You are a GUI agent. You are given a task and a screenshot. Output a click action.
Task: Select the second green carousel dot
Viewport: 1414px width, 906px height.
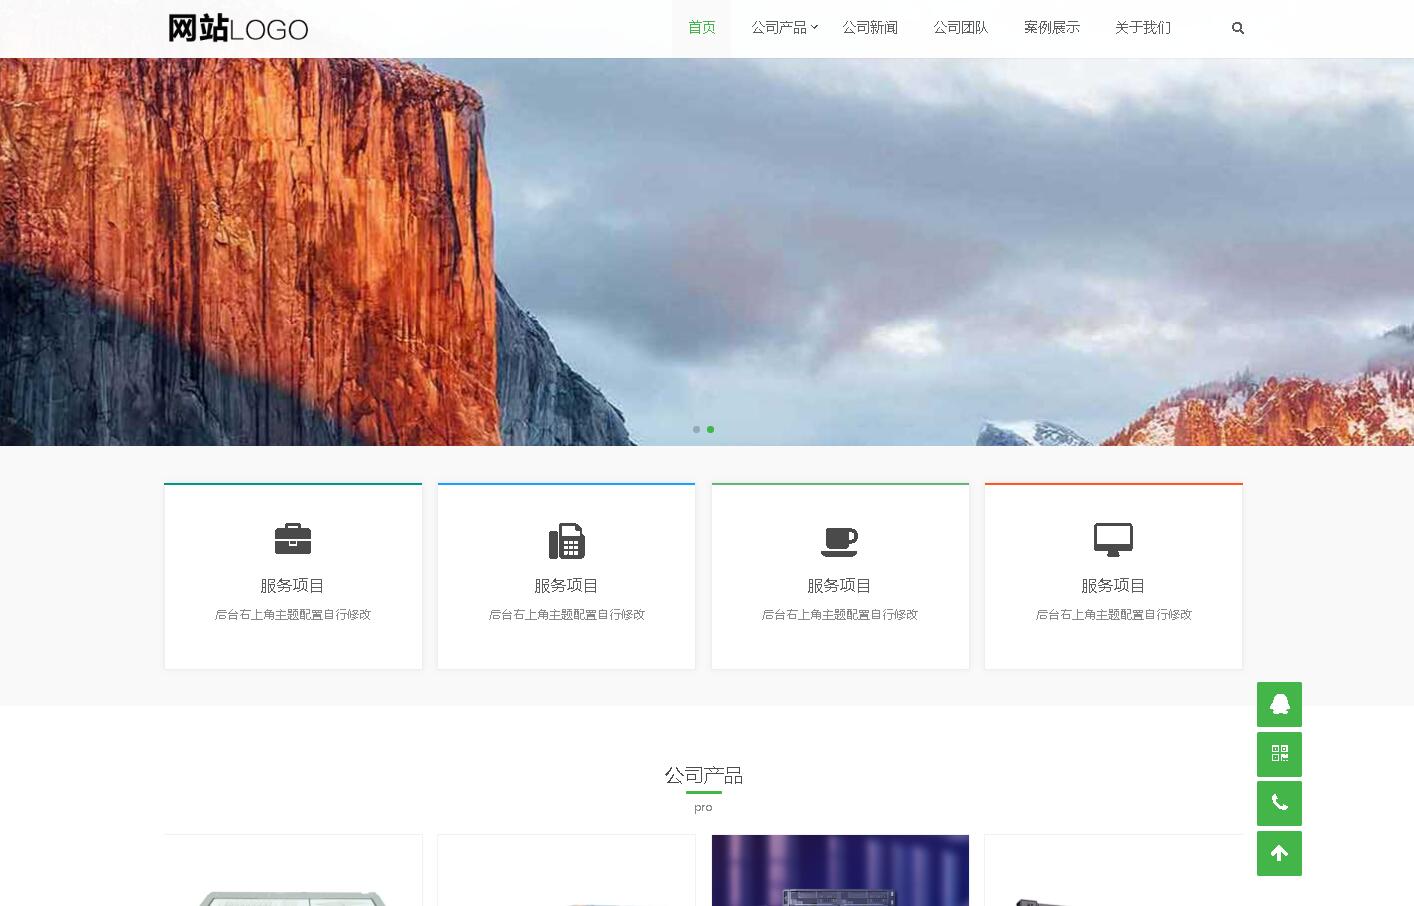(711, 430)
